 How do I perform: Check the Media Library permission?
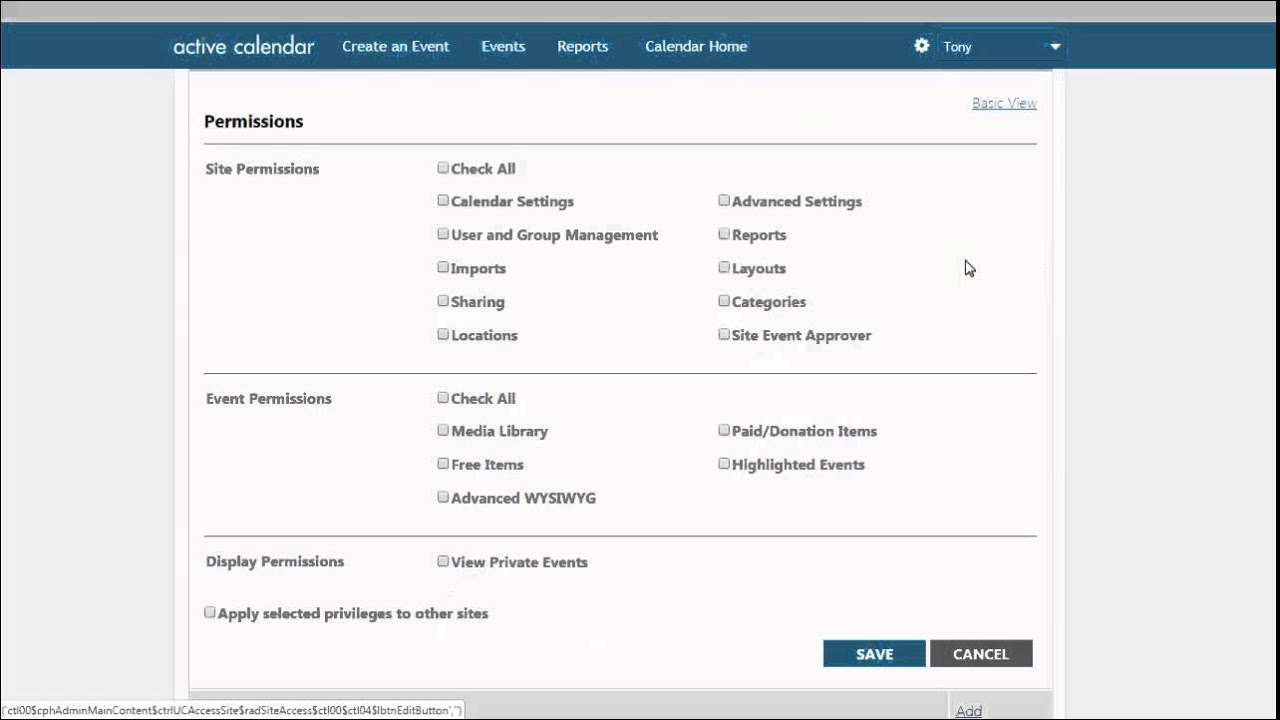[x=443, y=430]
